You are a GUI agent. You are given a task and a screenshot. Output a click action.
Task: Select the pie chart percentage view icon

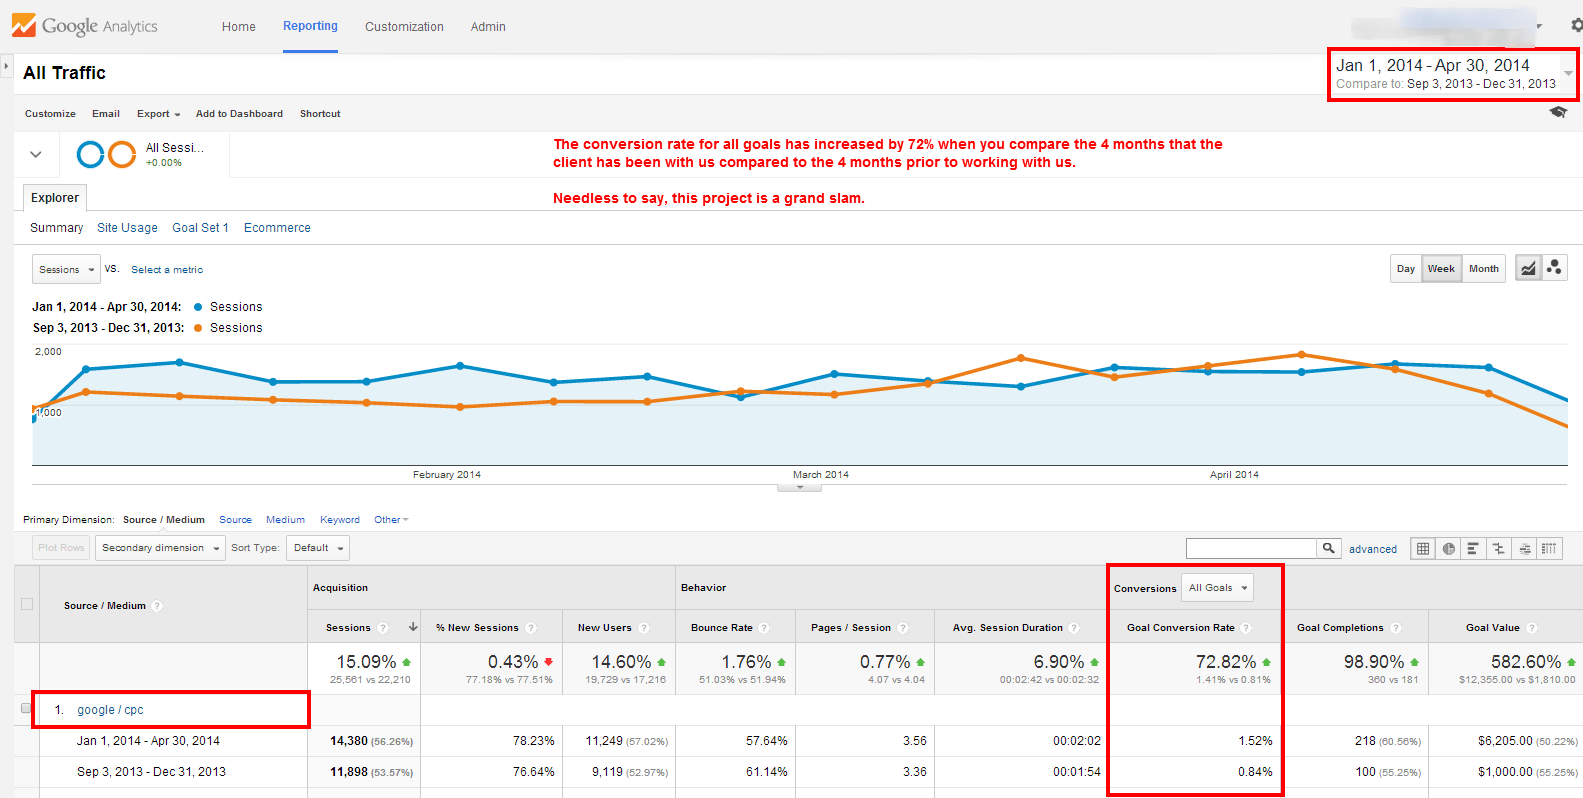click(x=1449, y=548)
